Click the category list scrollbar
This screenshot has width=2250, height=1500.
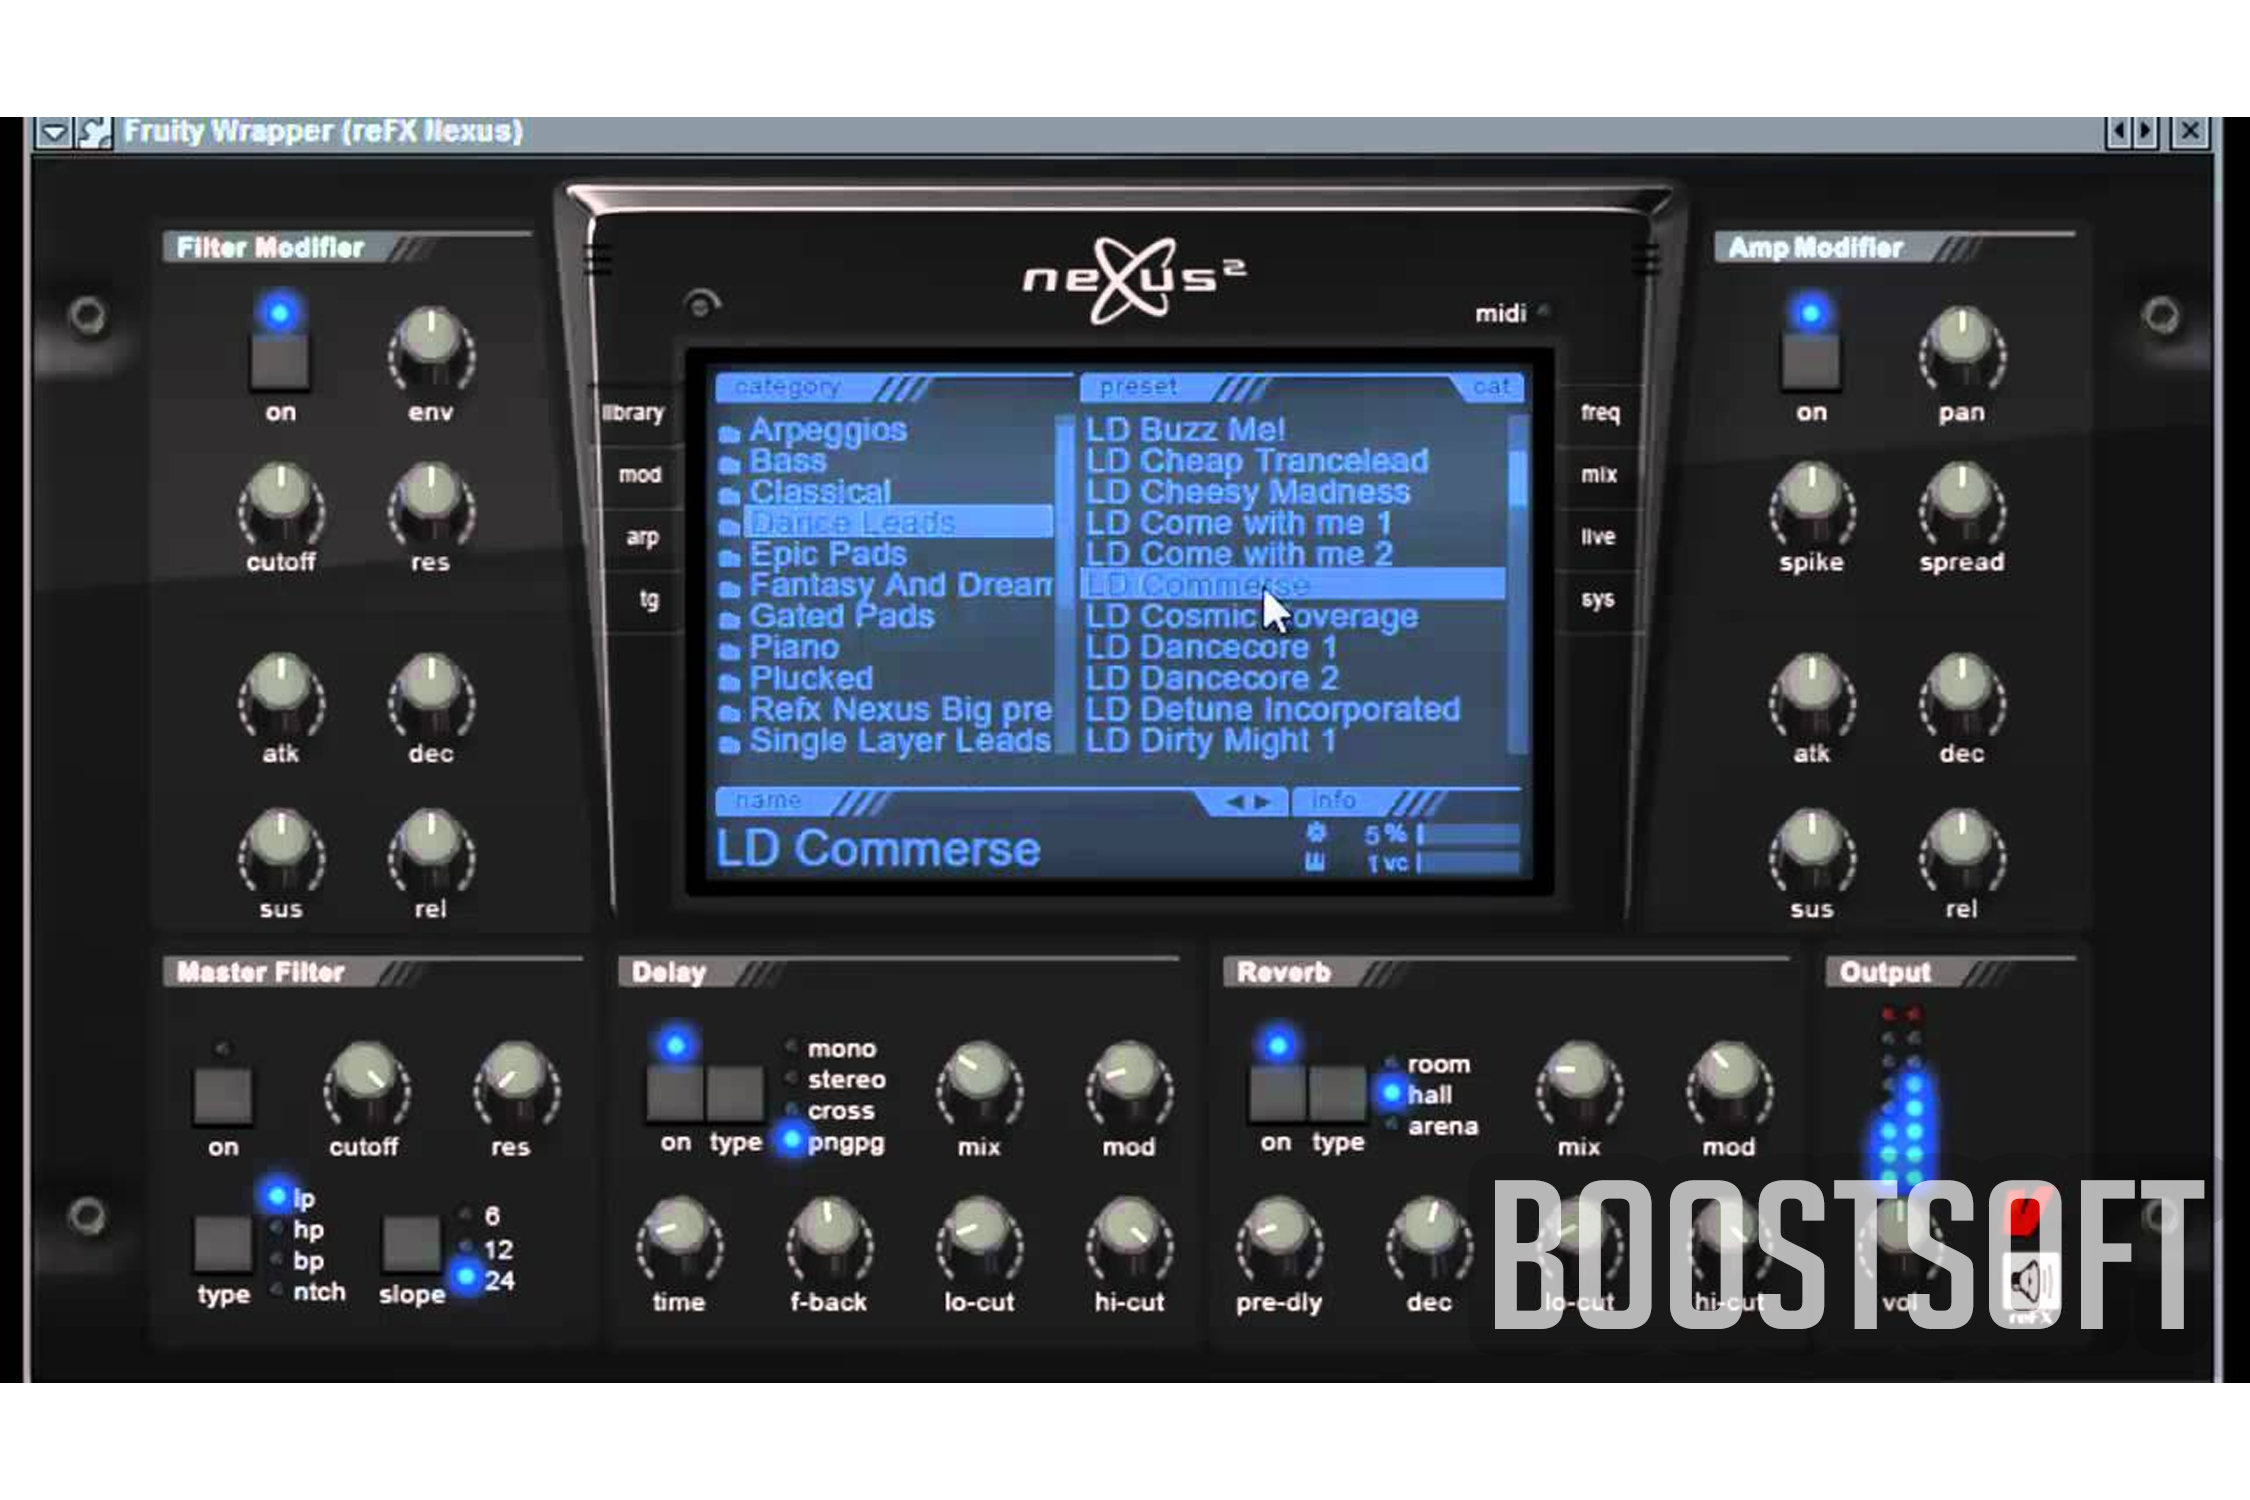point(1066,584)
